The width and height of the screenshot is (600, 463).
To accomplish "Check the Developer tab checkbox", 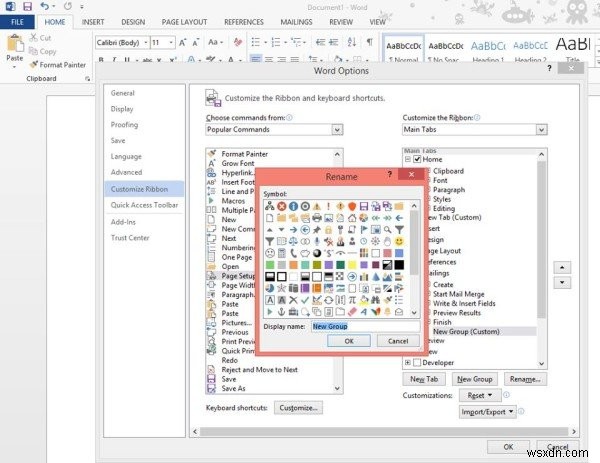I will [417, 362].
